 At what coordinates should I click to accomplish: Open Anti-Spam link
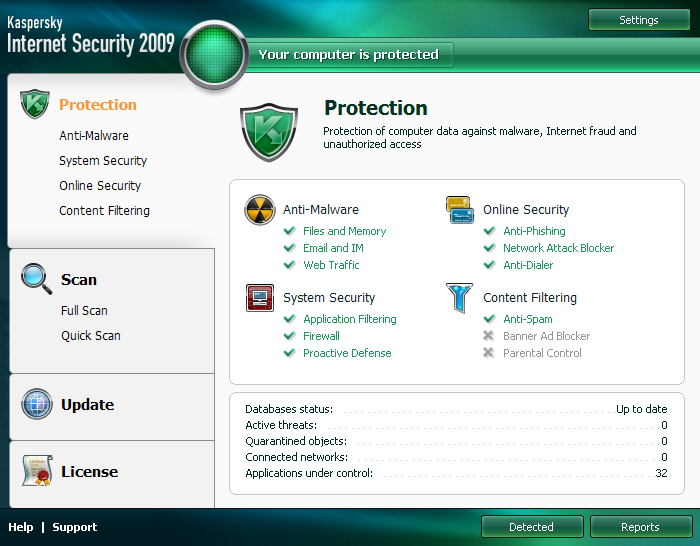(528, 319)
